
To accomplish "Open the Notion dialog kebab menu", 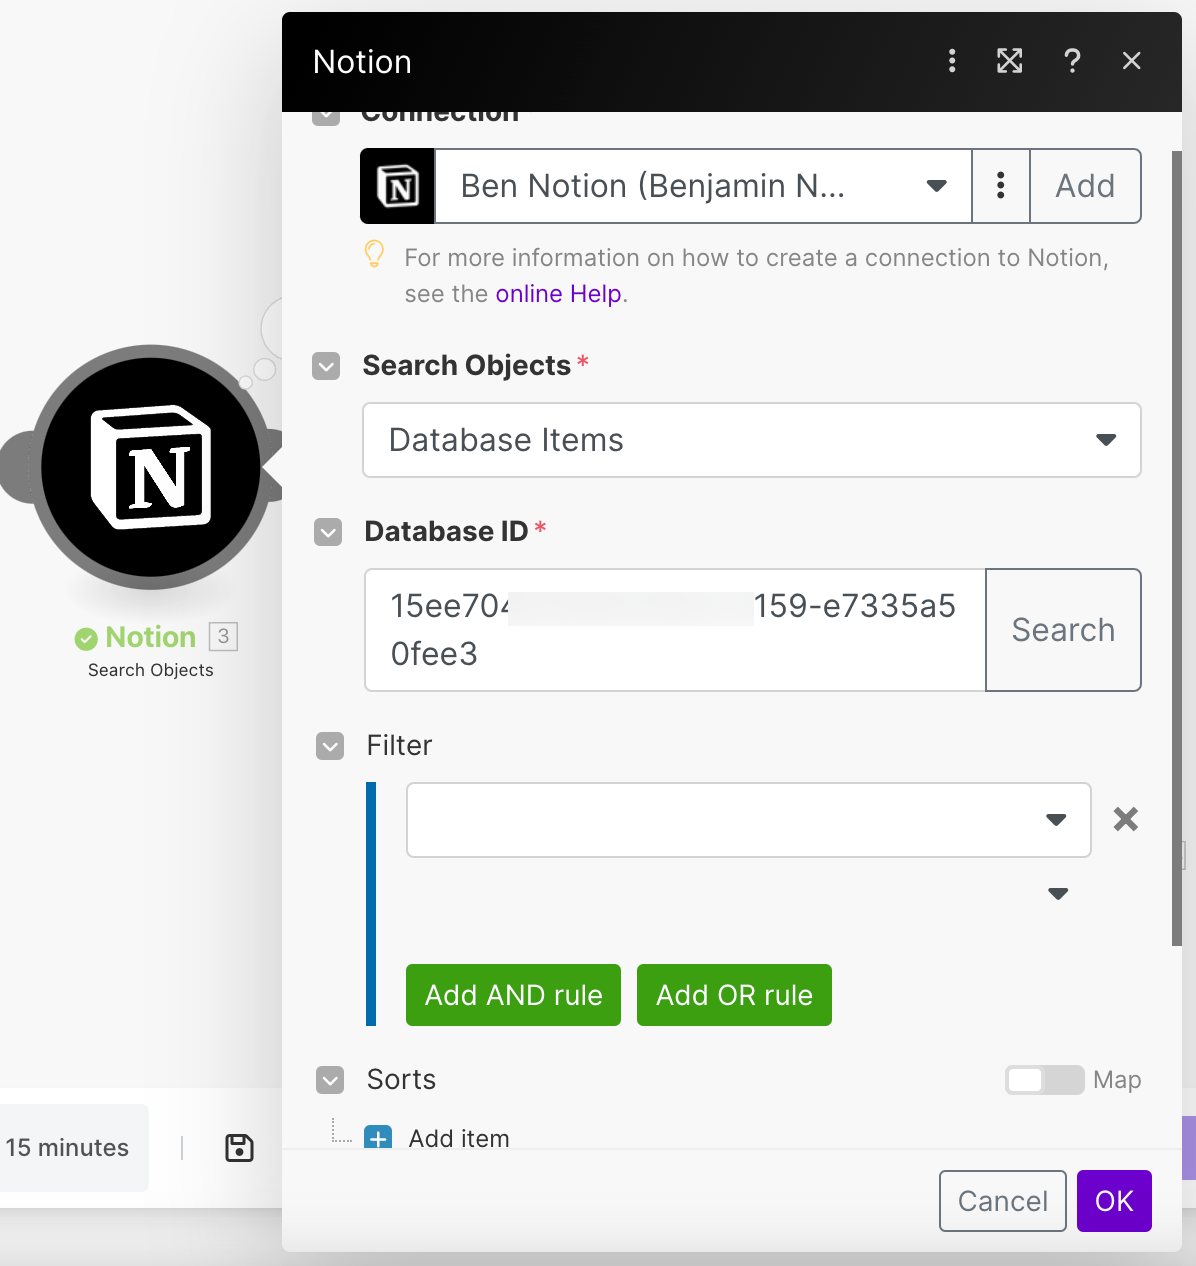I will 952,61.
